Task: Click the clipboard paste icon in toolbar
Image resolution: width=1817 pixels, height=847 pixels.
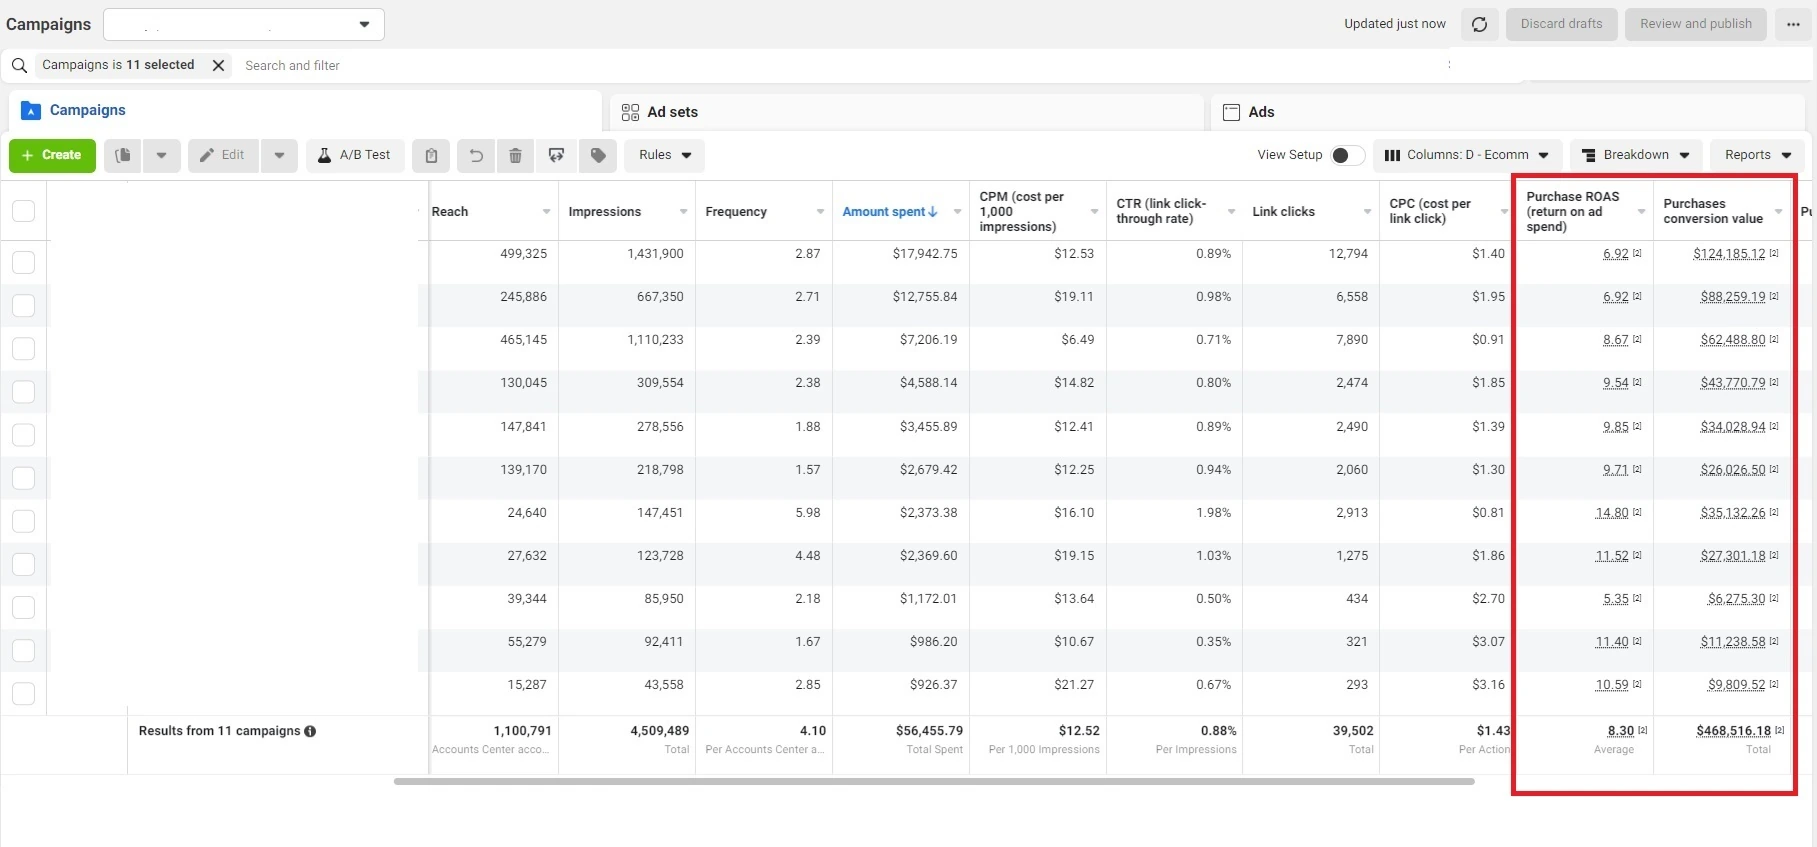Action: coord(431,156)
